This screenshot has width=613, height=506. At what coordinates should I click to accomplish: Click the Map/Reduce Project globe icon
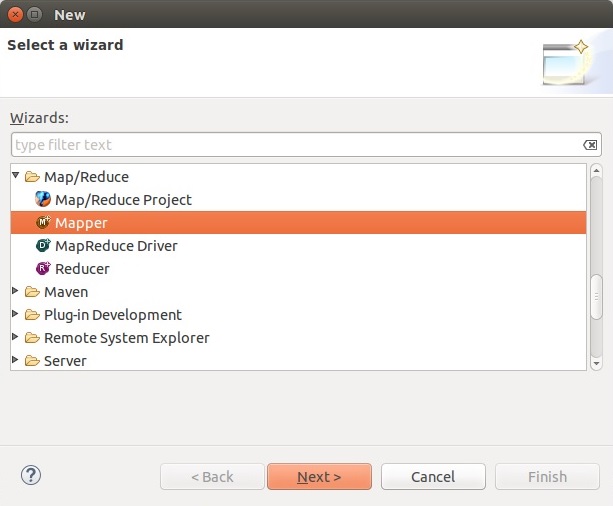[43, 199]
